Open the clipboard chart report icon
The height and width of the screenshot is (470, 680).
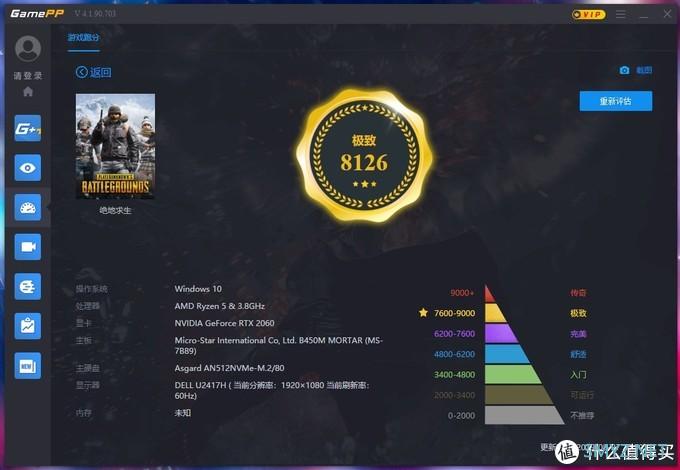[x=28, y=325]
